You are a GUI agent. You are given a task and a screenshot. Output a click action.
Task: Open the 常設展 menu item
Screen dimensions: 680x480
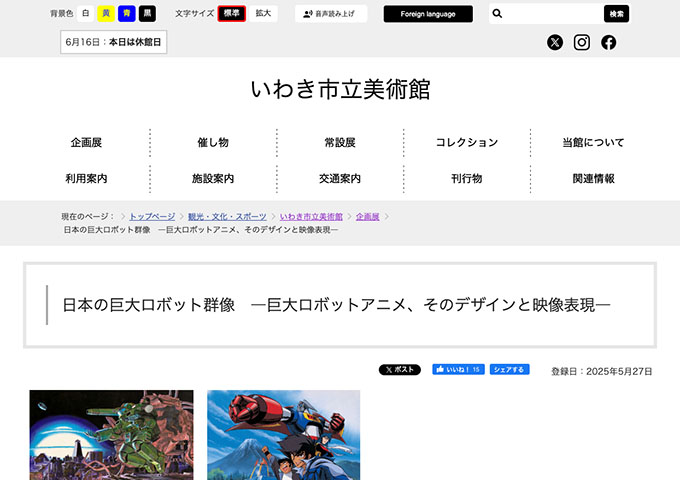(340, 142)
